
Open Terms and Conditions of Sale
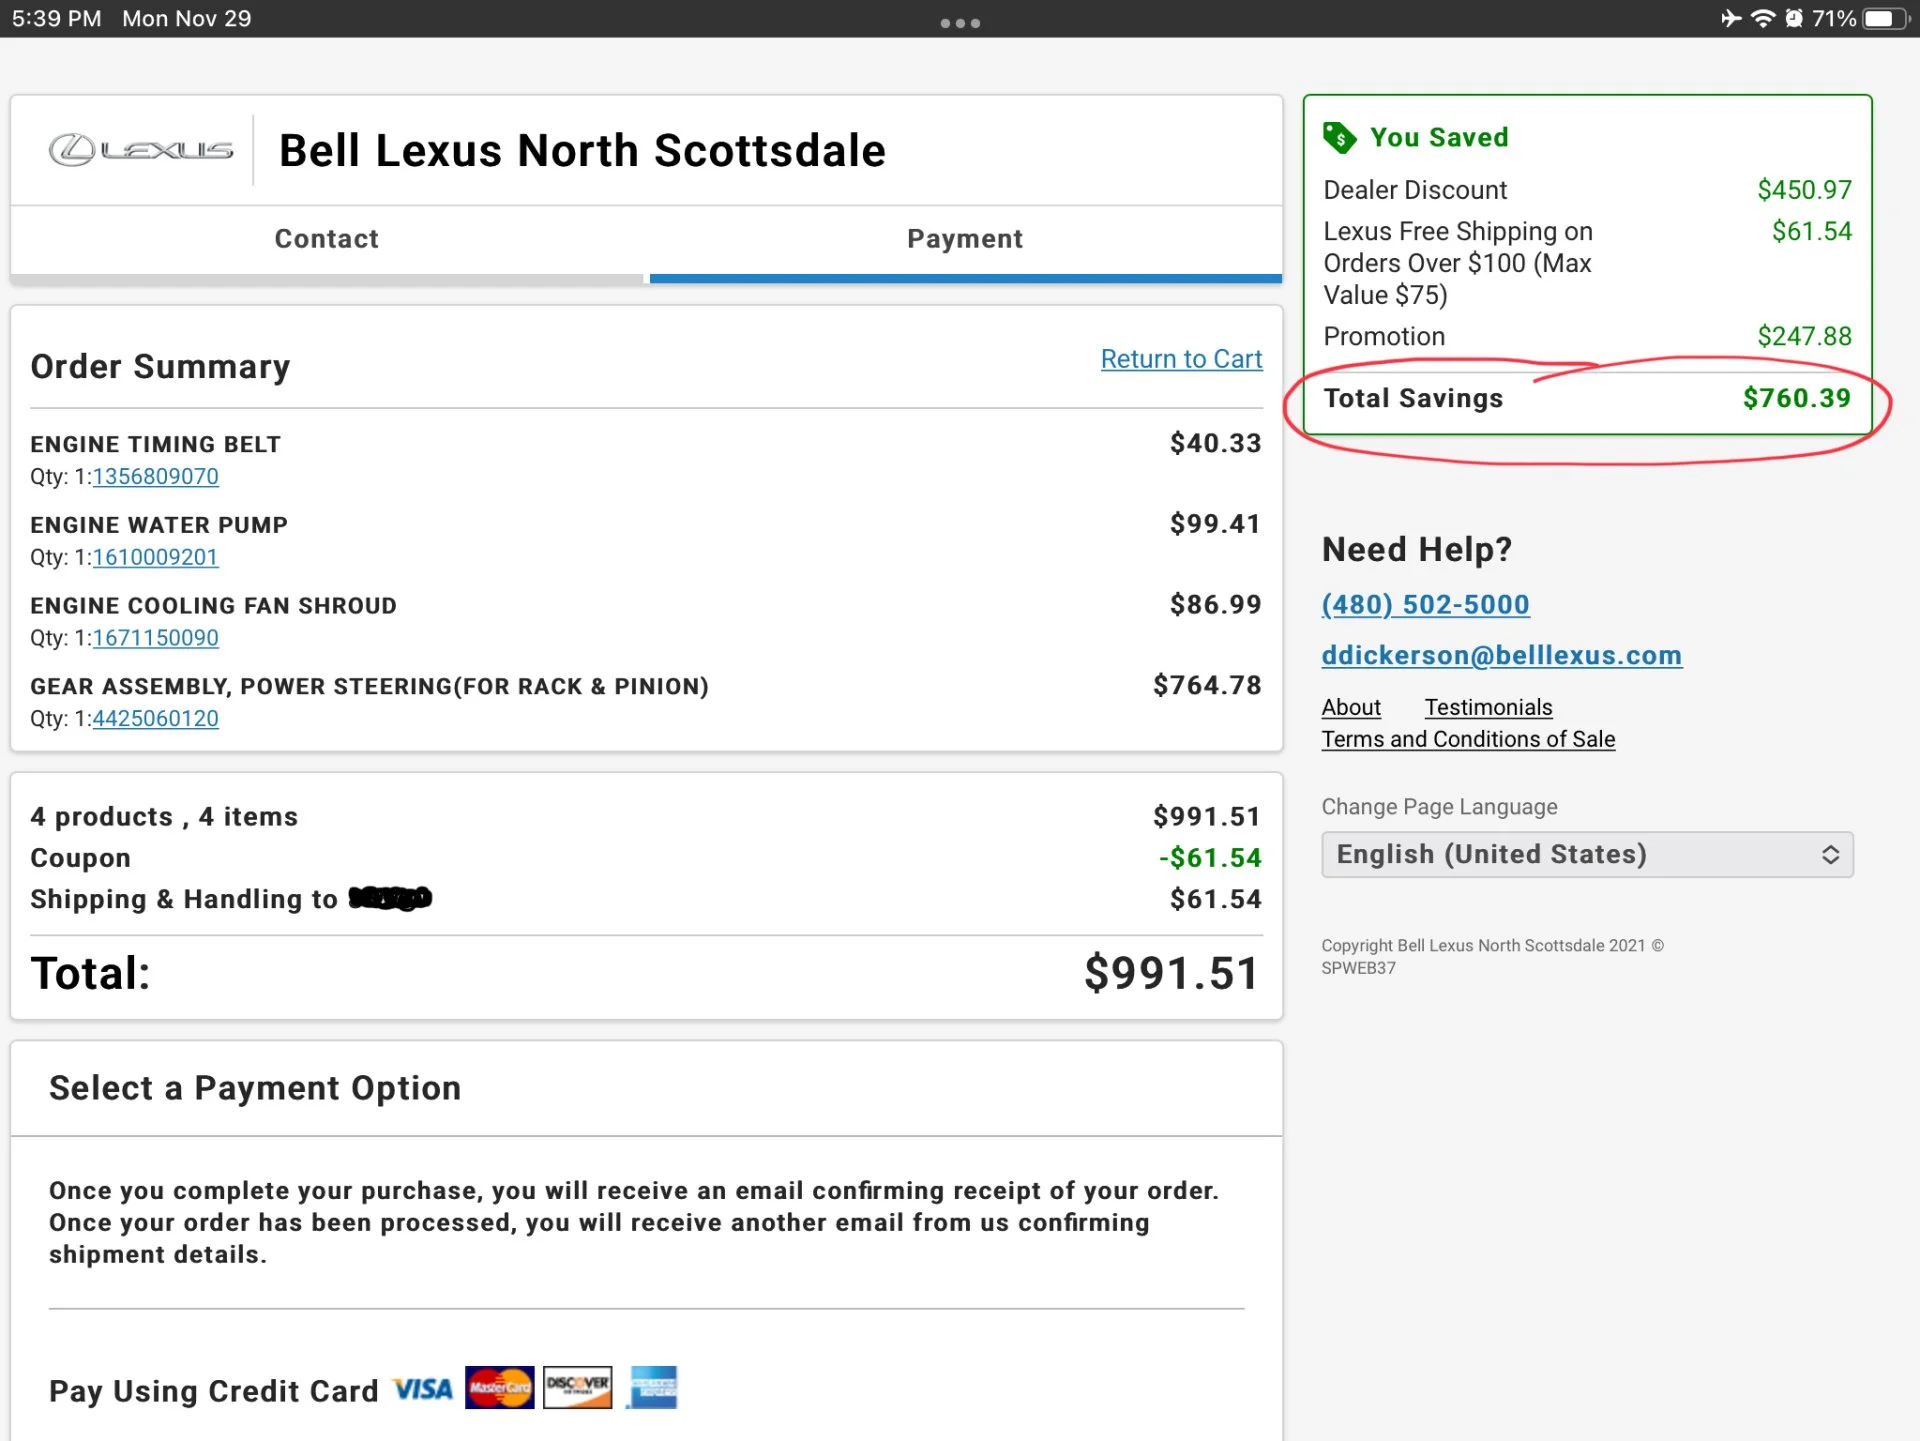pyautogui.click(x=1468, y=740)
